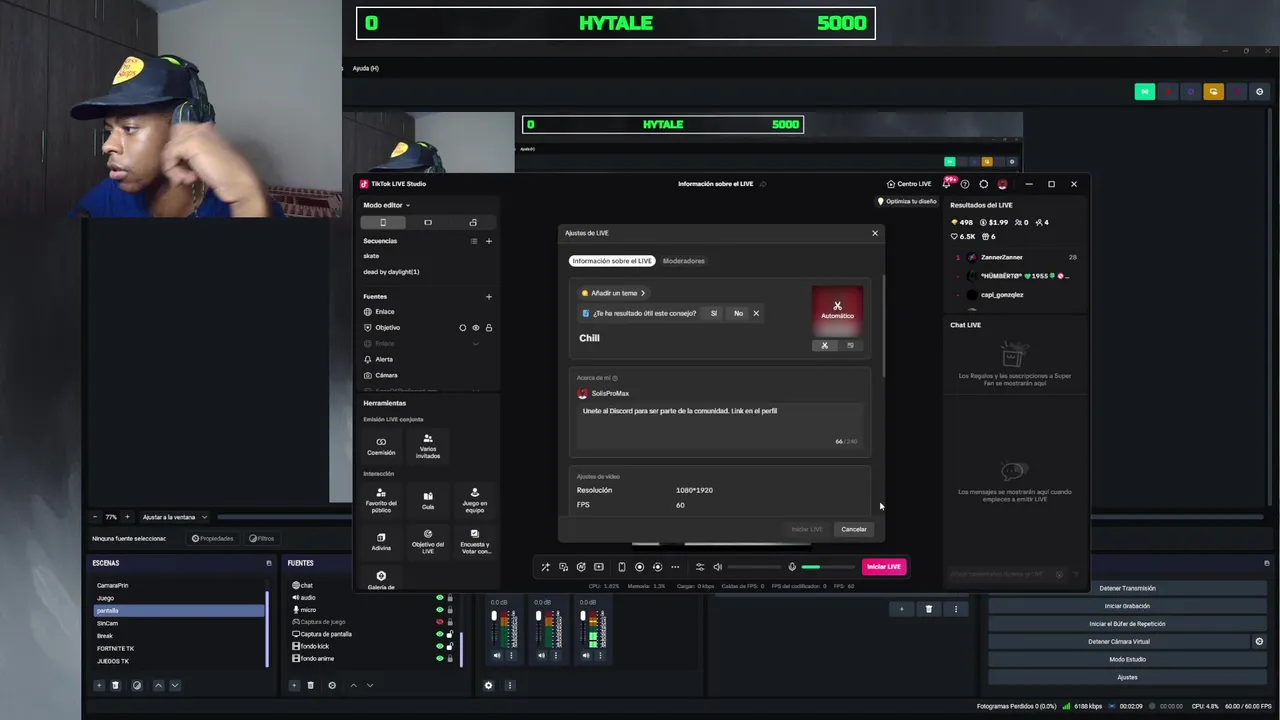Add a new scene in TikTok Secuencias
The height and width of the screenshot is (720, 1280).
pyautogui.click(x=489, y=241)
